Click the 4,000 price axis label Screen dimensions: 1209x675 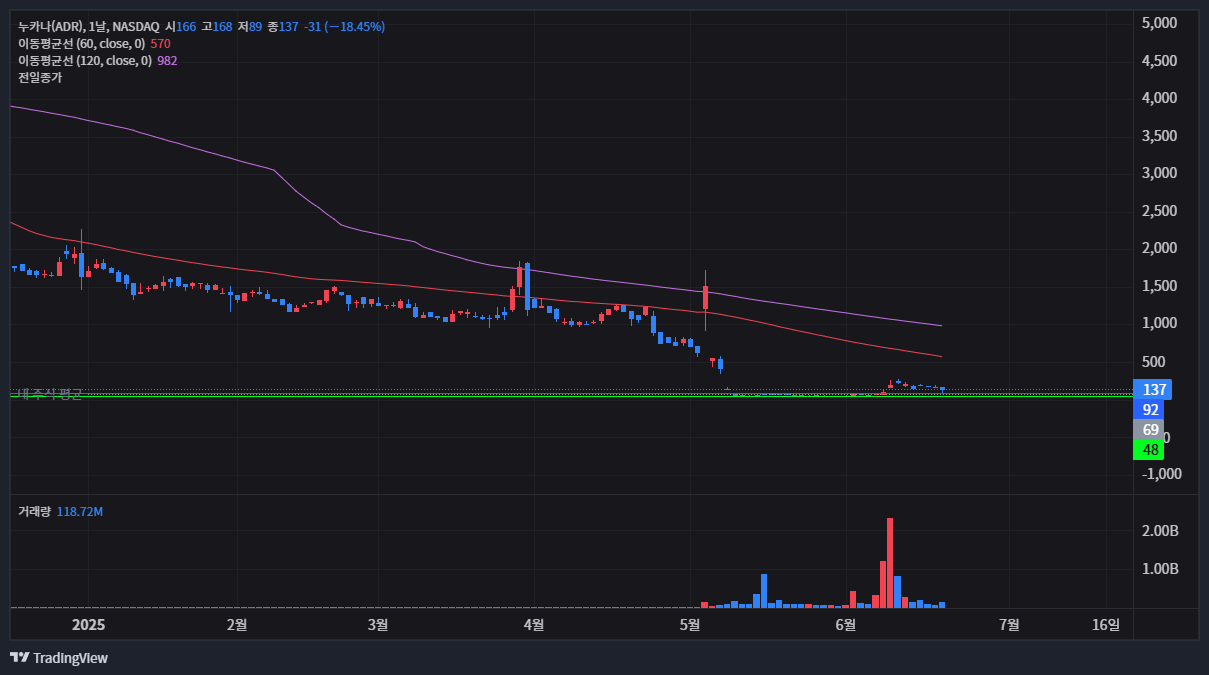(1159, 98)
